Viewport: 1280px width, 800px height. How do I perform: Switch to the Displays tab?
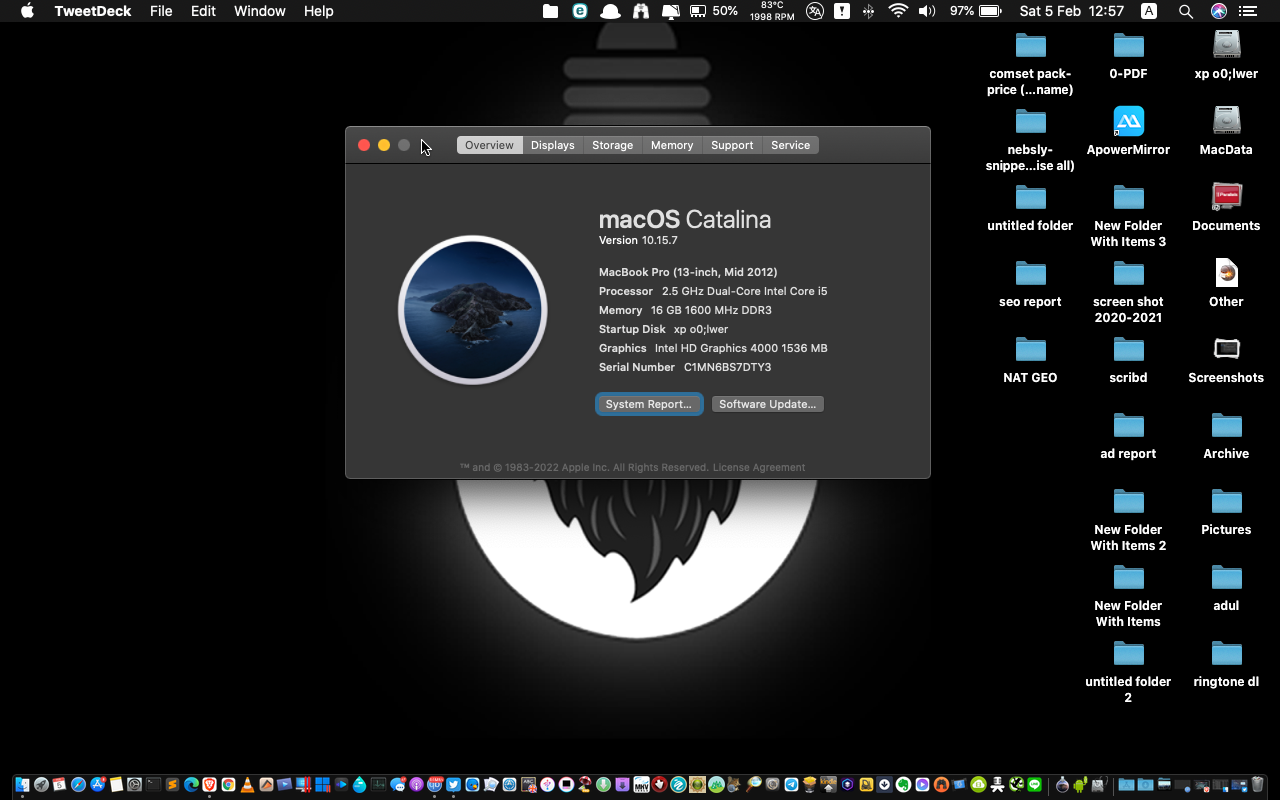[552, 145]
